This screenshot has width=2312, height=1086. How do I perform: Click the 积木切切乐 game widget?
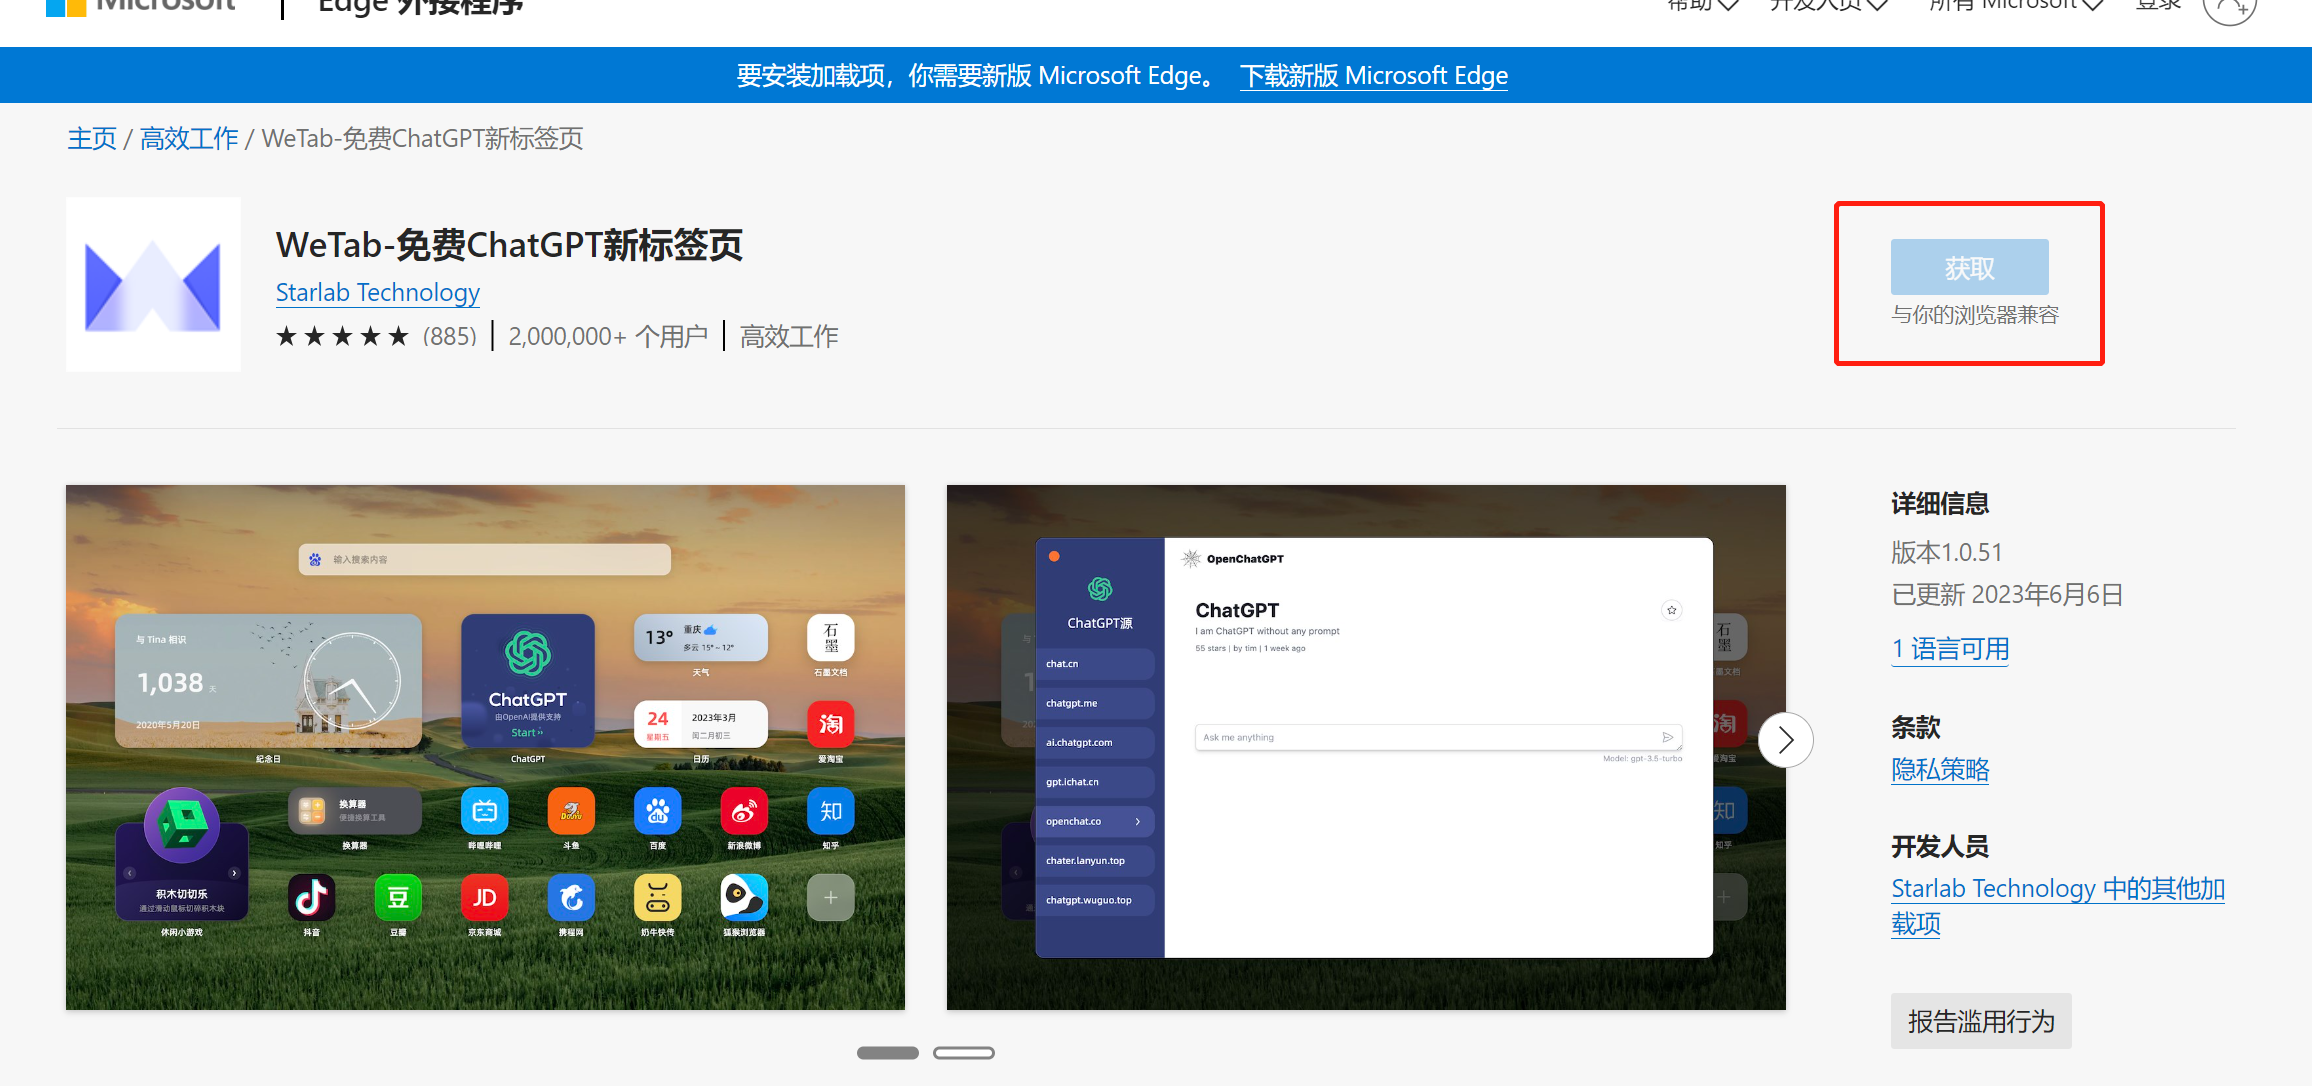pyautogui.click(x=182, y=855)
